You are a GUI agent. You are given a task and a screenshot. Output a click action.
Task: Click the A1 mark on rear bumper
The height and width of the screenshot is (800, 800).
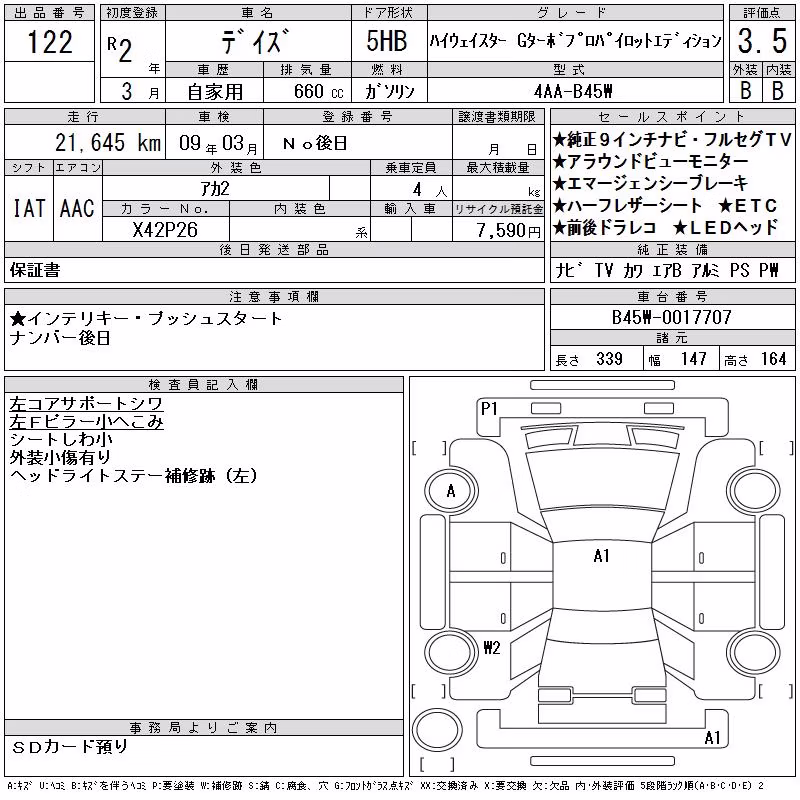(712, 738)
